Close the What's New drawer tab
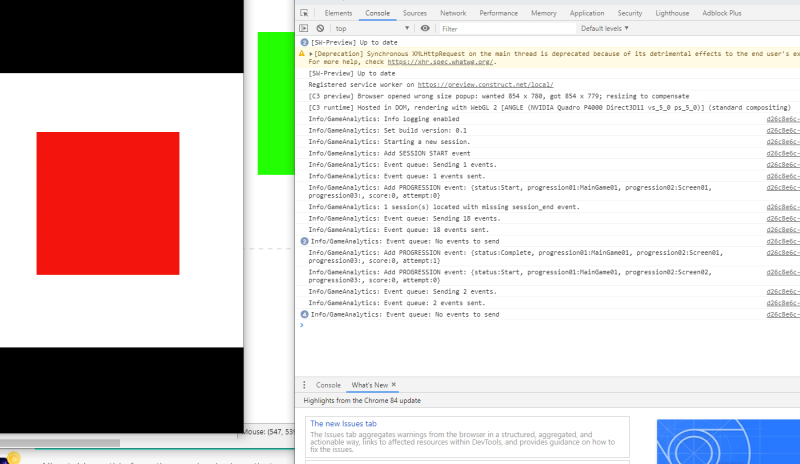This screenshot has width=800, height=464. [x=394, y=384]
